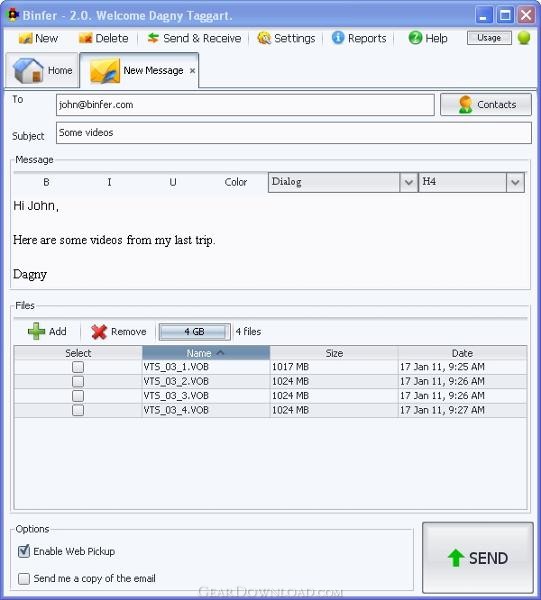Click the green up arrow on SEND
Image resolution: width=541 pixels, height=600 pixels.
[x=456, y=558]
